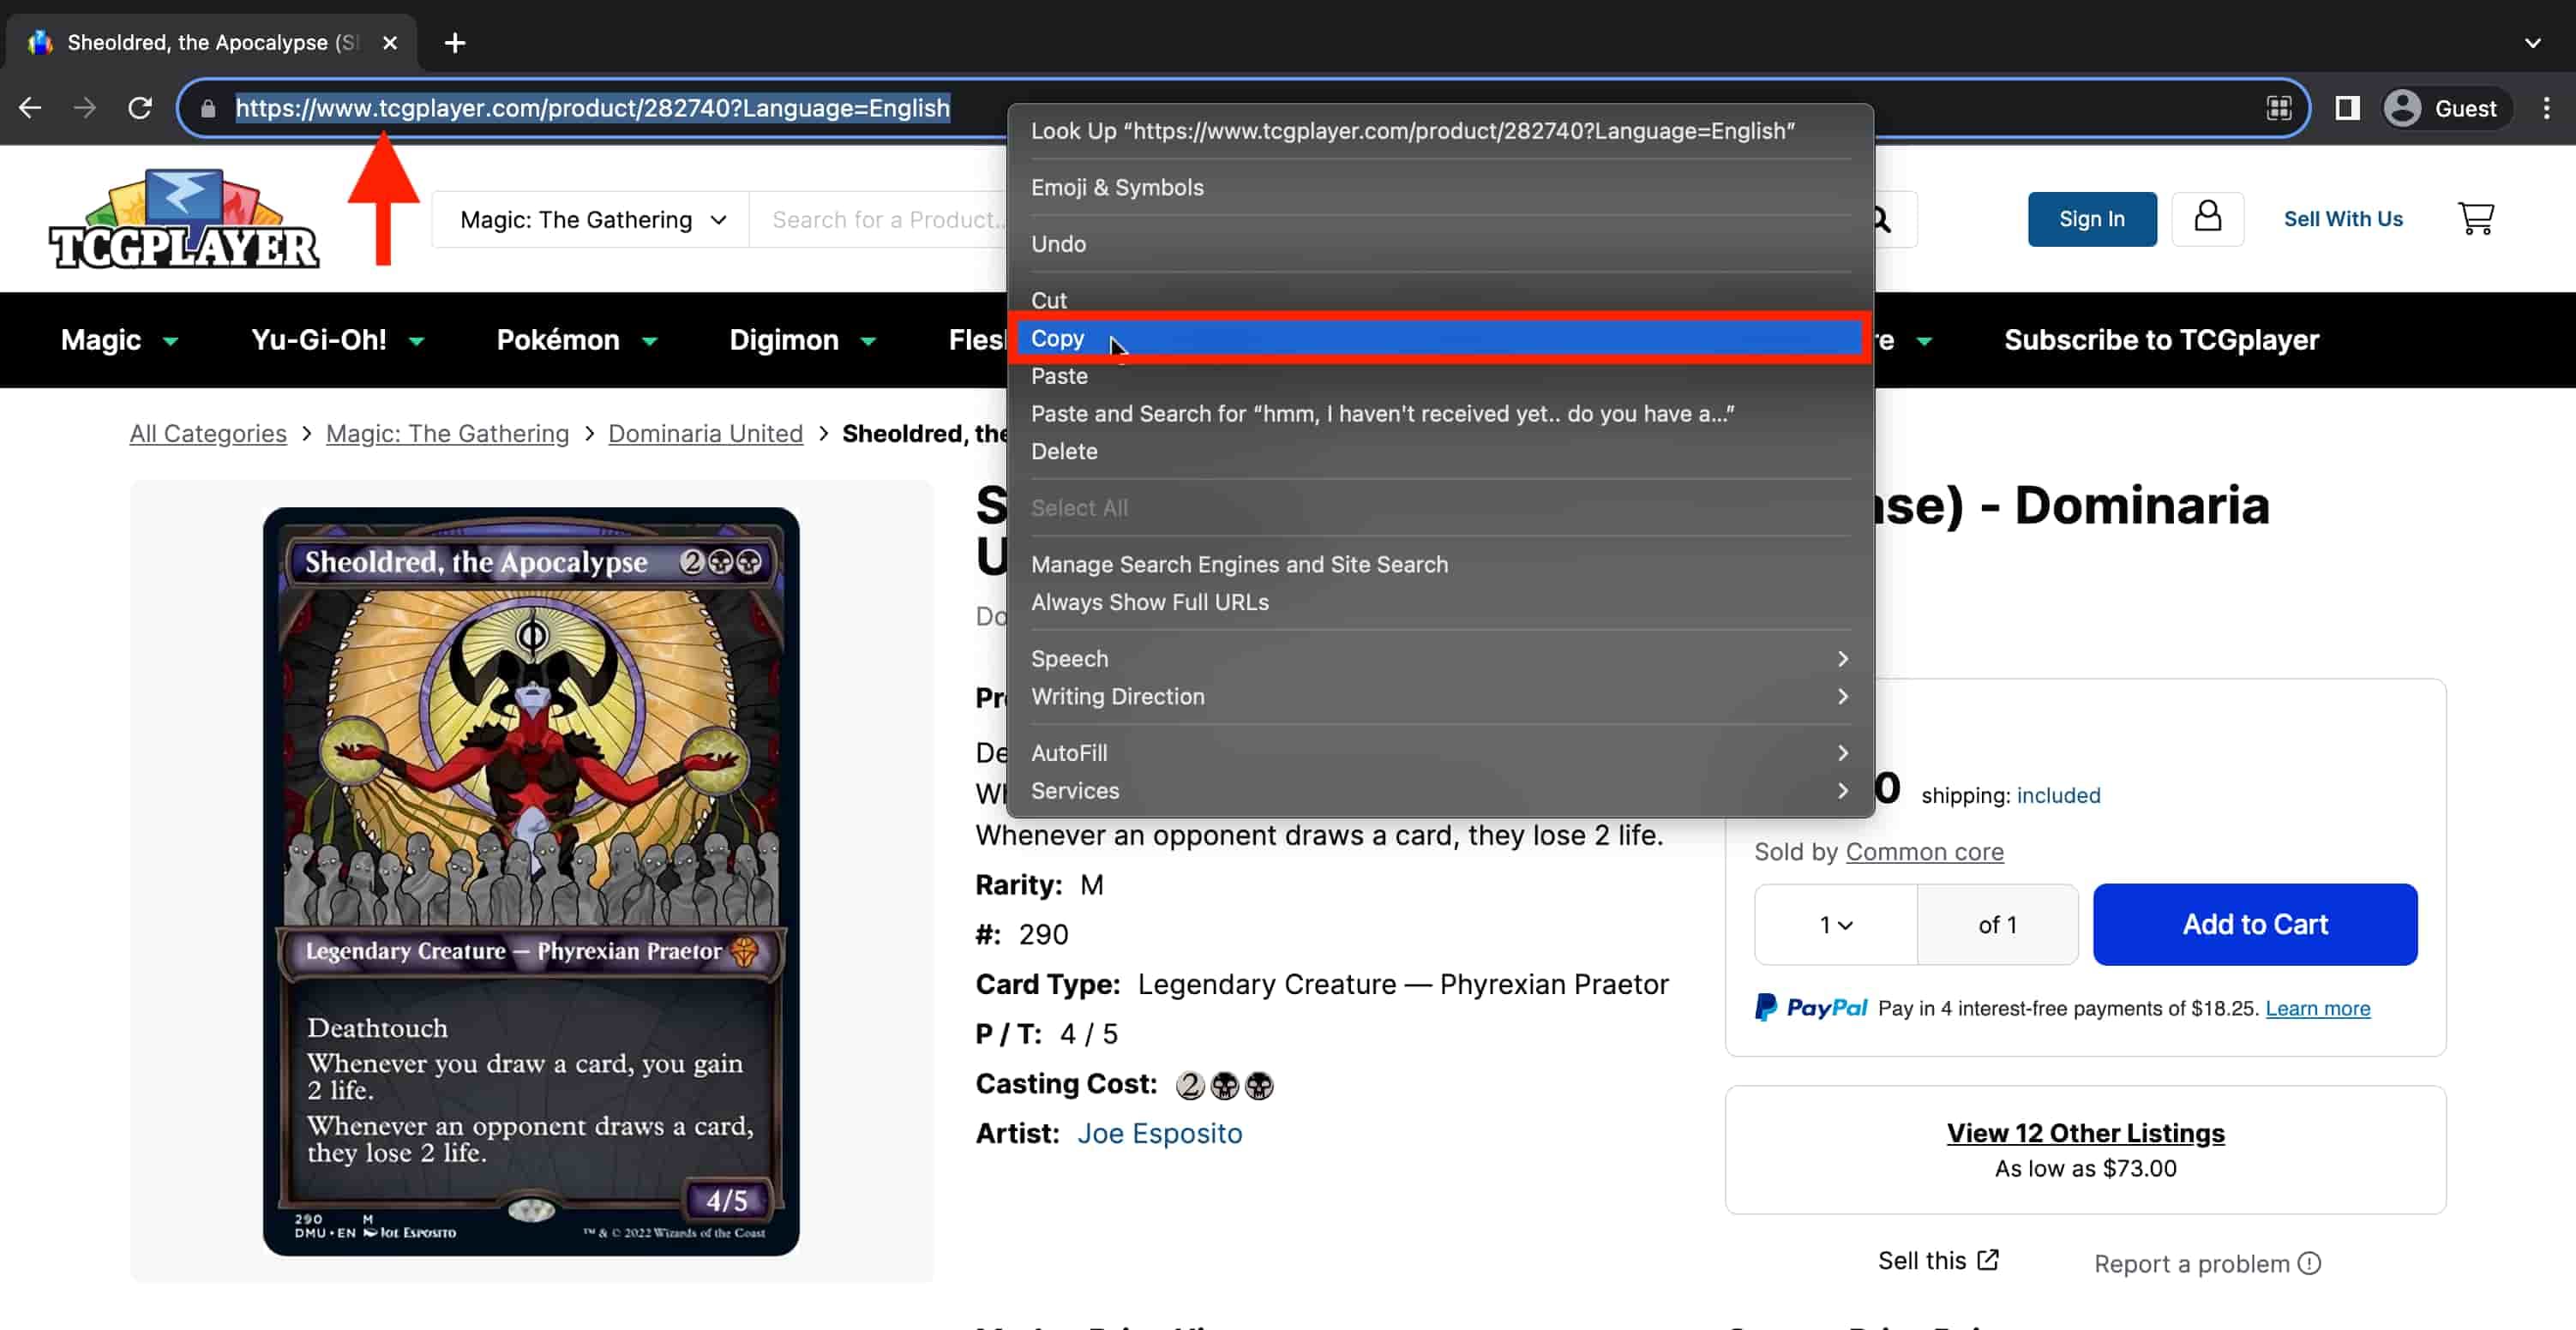Open a new browser tab
Screen dimensions: 2576x1330
coord(454,43)
